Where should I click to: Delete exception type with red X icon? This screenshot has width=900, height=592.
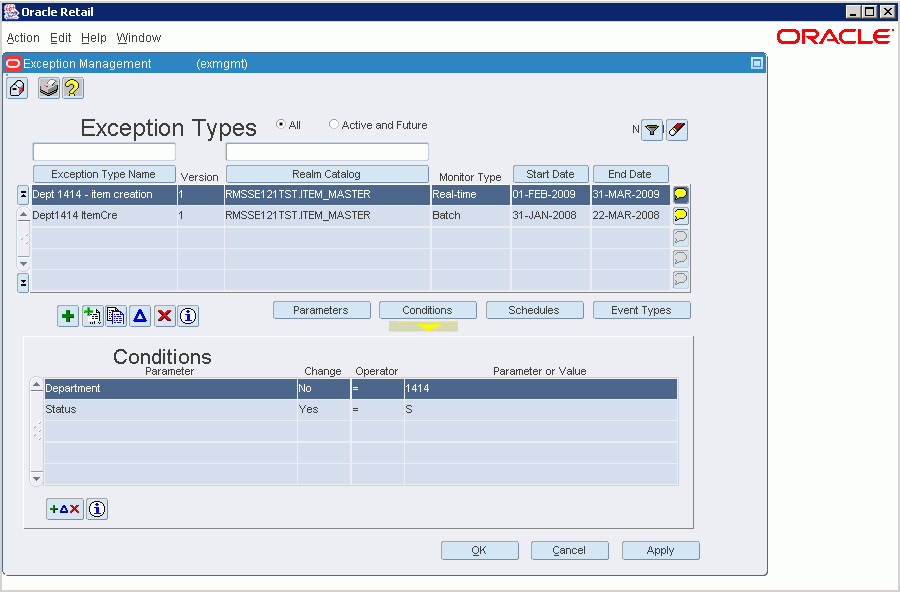click(165, 316)
